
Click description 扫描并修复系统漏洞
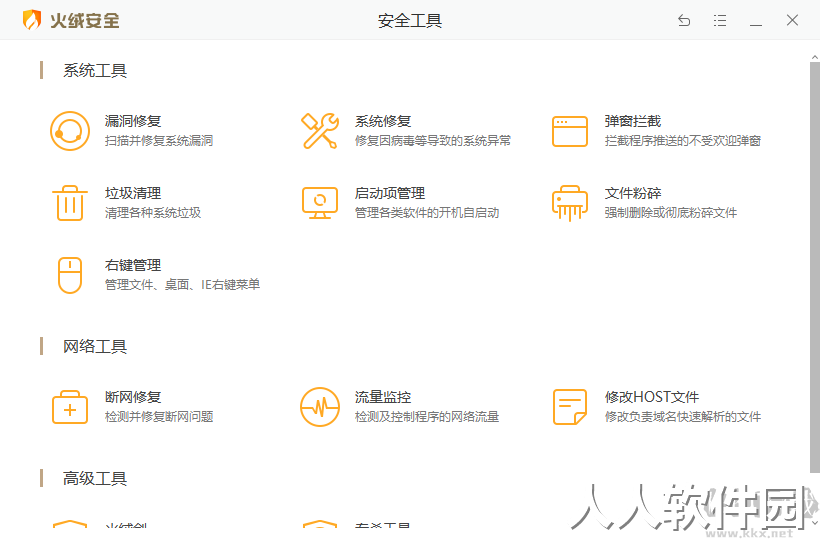159,141
